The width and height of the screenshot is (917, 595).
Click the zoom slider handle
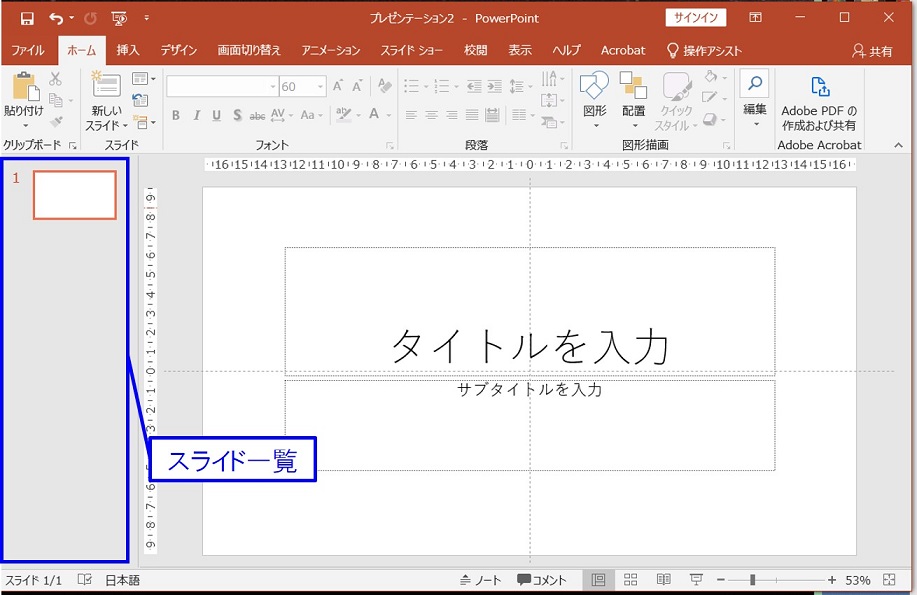click(x=752, y=580)
